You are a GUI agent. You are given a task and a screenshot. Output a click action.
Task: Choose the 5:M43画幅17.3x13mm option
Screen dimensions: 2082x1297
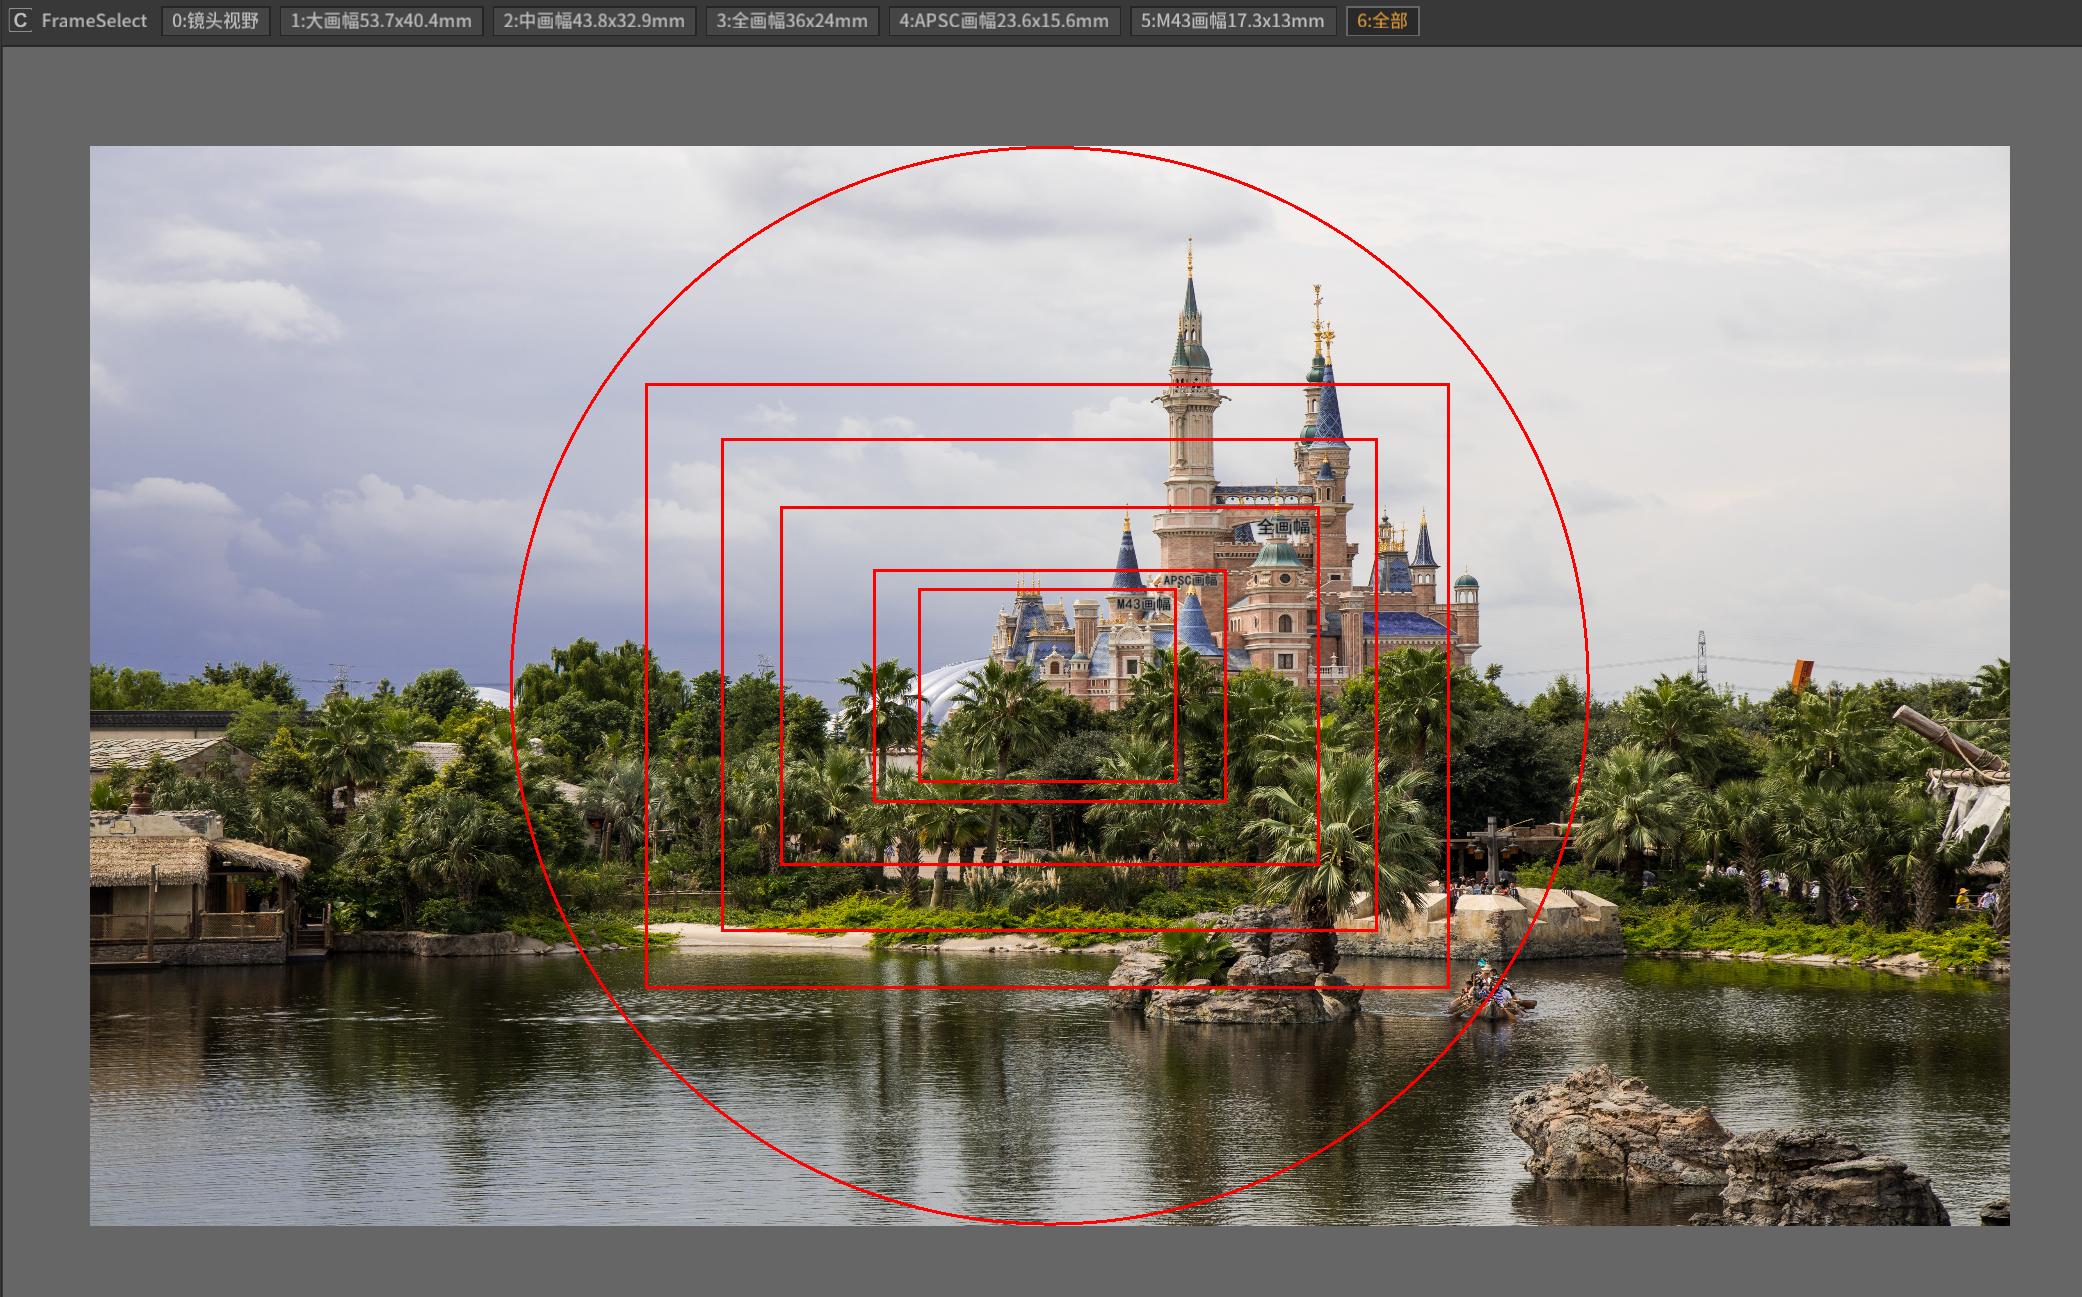pyautogui.click(x=1232, y=20)
